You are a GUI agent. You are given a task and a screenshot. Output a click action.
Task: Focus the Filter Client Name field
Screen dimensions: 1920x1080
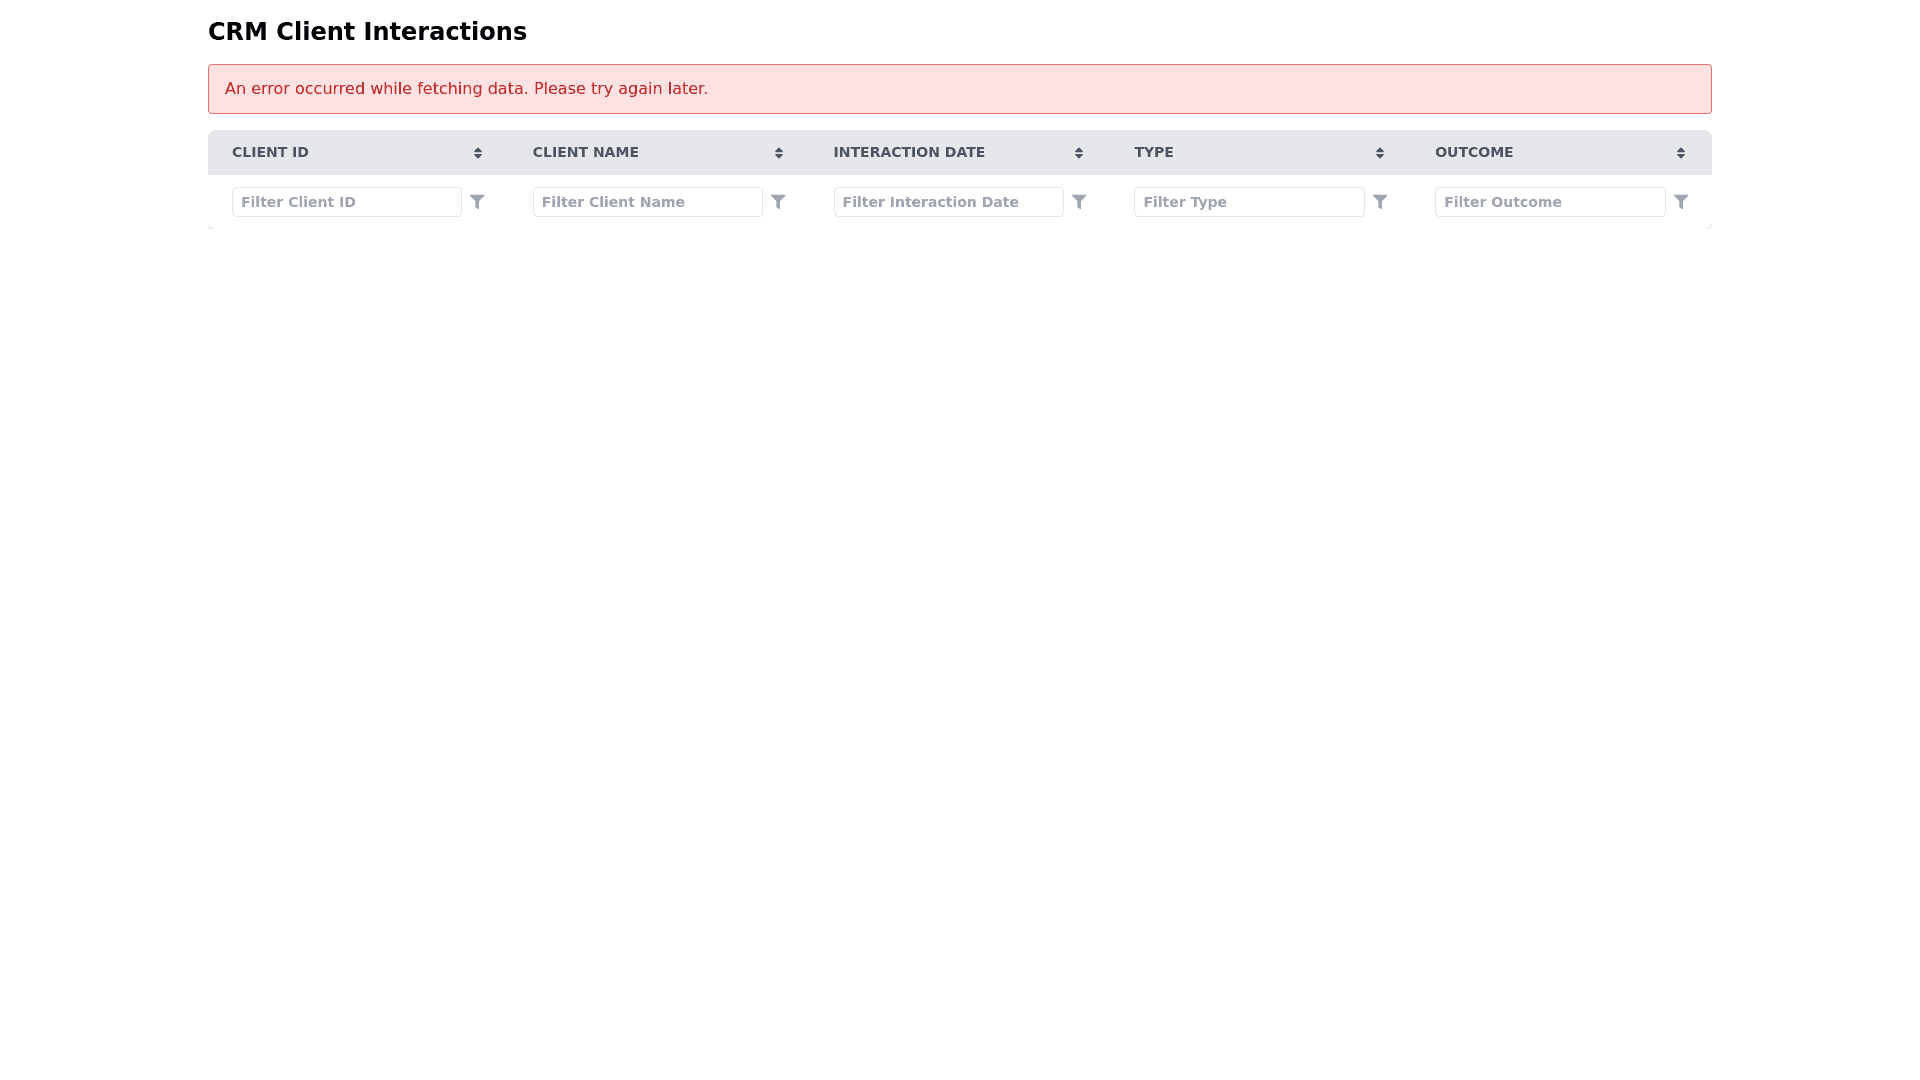[647, 202]
